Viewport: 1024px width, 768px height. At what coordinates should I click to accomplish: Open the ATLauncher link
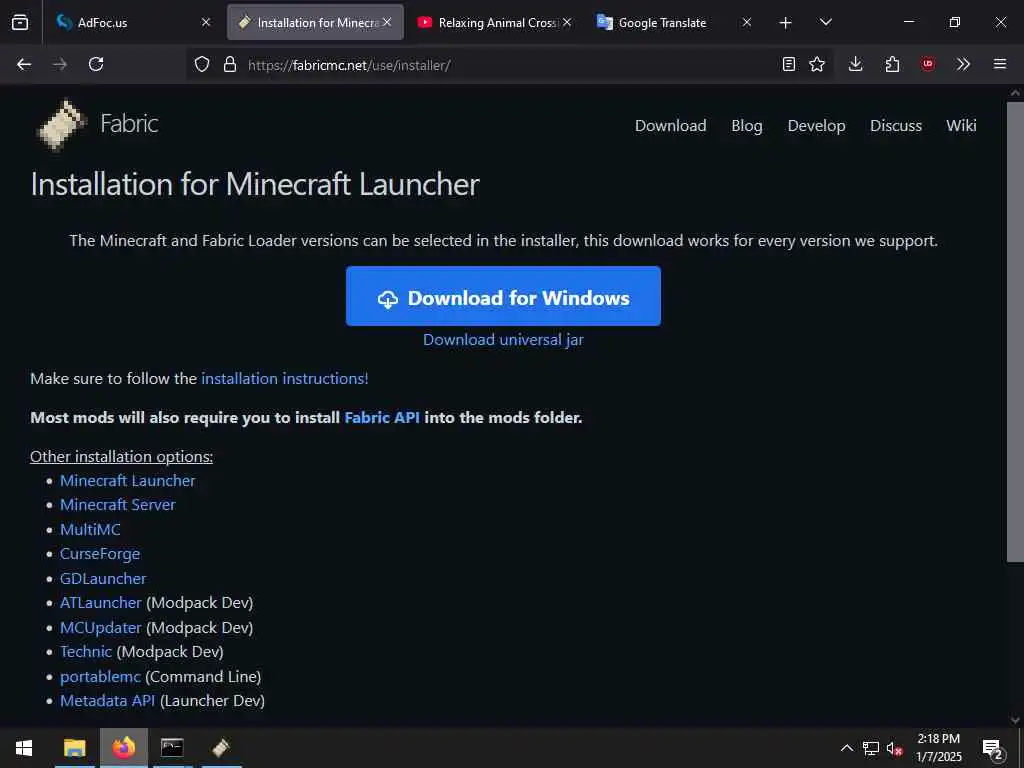point(101,603)
